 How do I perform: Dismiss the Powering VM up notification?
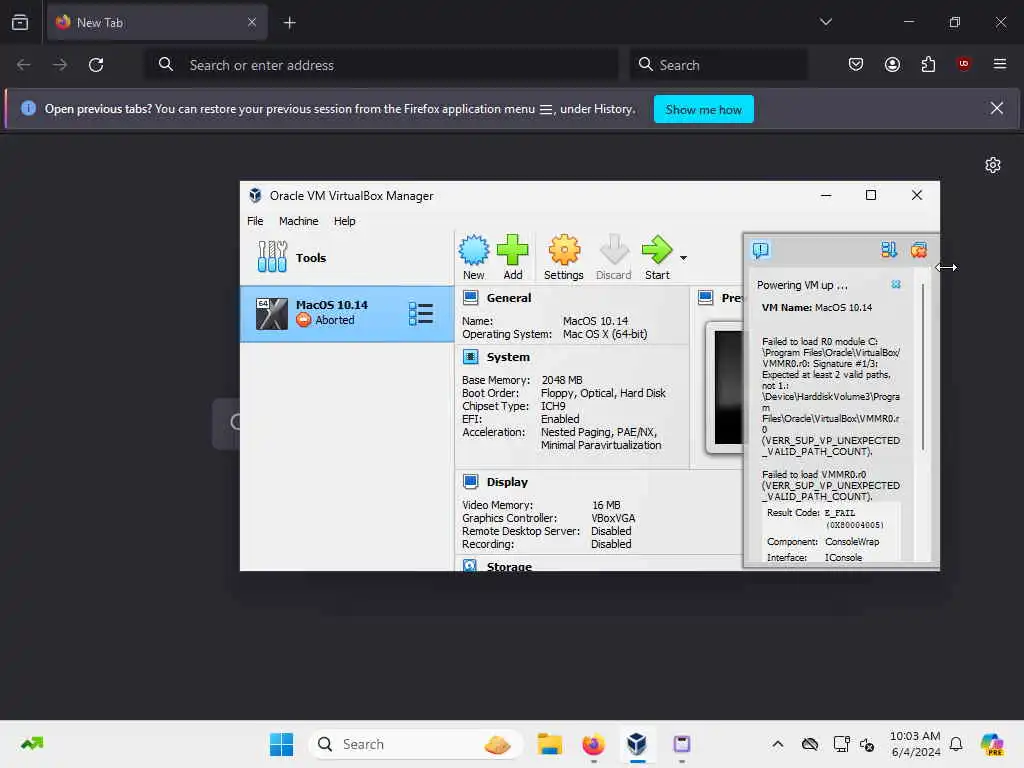(896, 285)
